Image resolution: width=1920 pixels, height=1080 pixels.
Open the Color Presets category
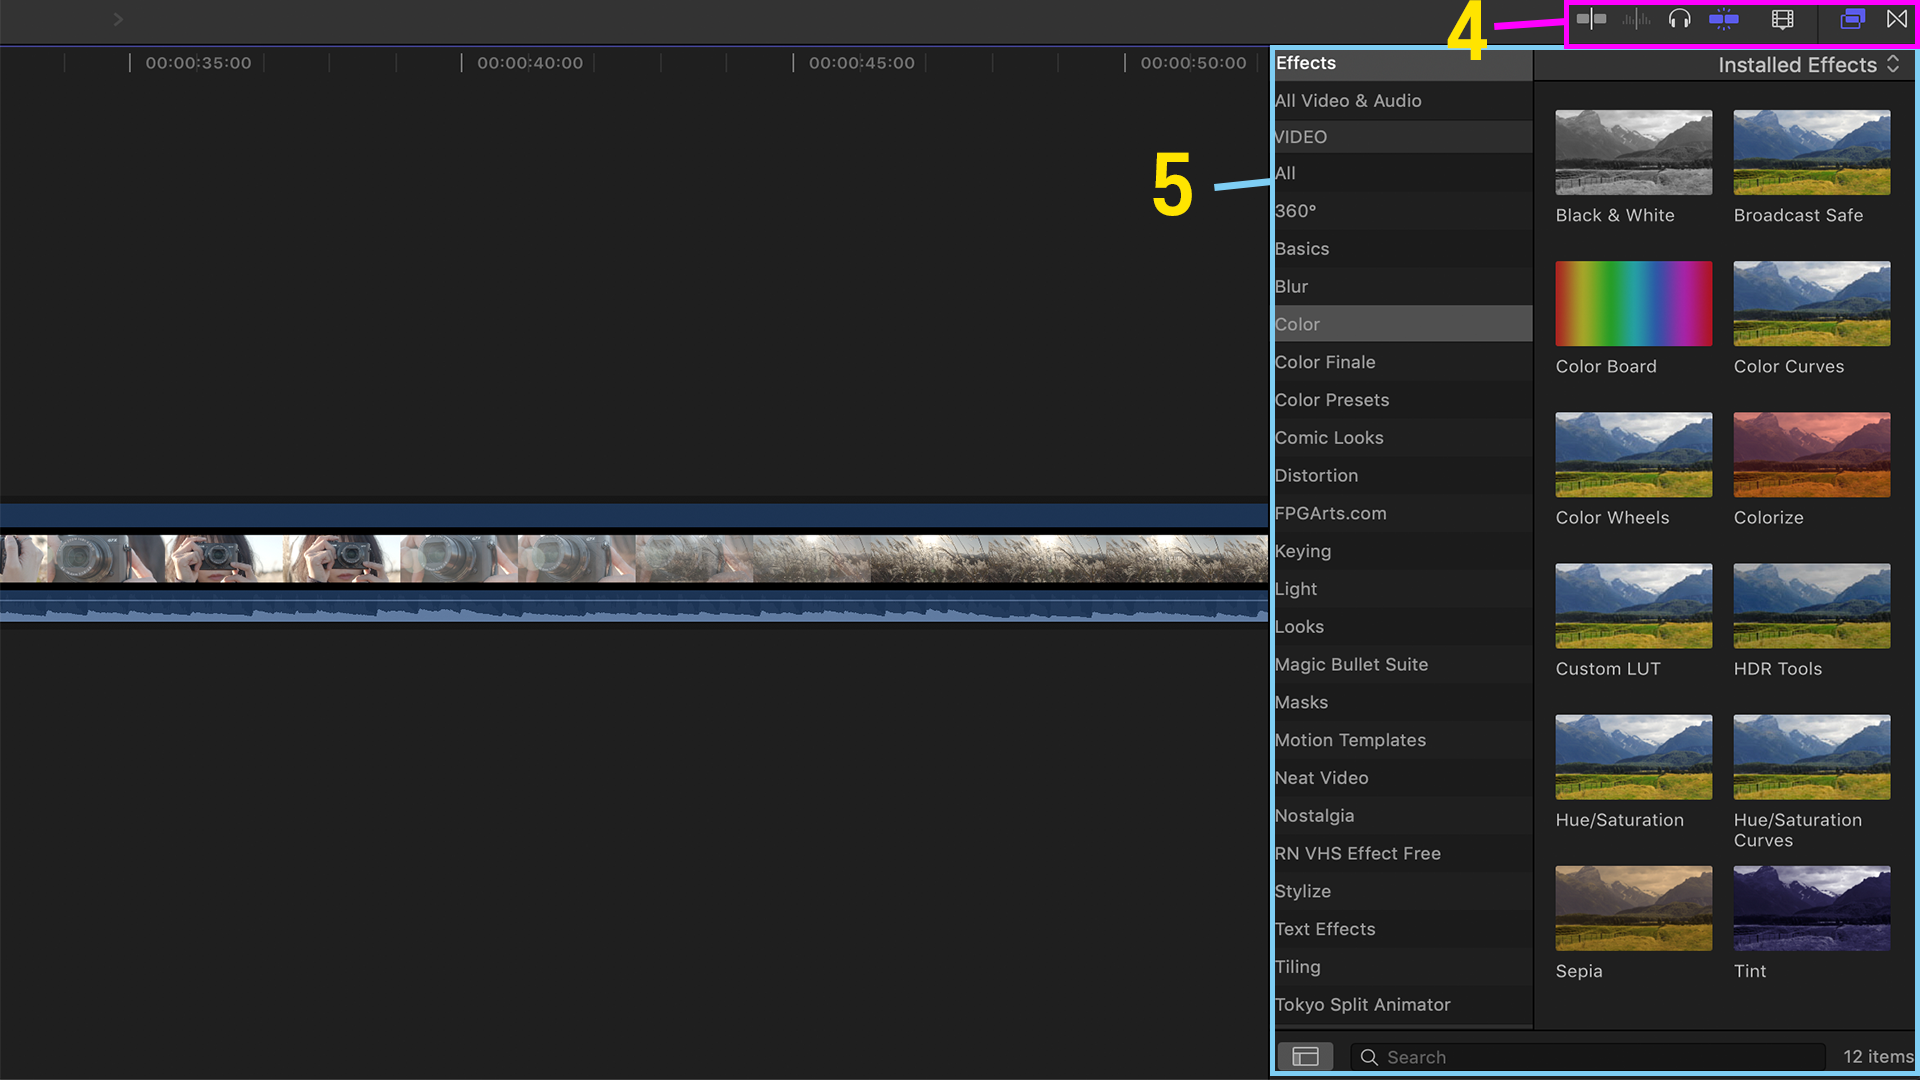[1332, 400]
